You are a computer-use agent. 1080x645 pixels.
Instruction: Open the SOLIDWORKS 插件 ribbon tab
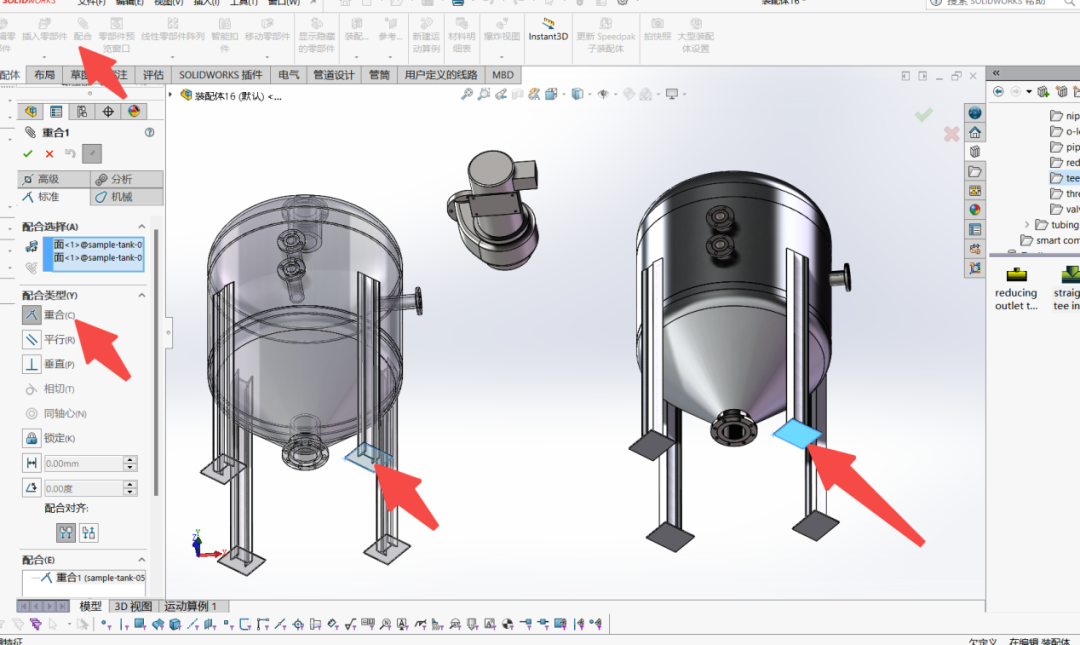220,74
